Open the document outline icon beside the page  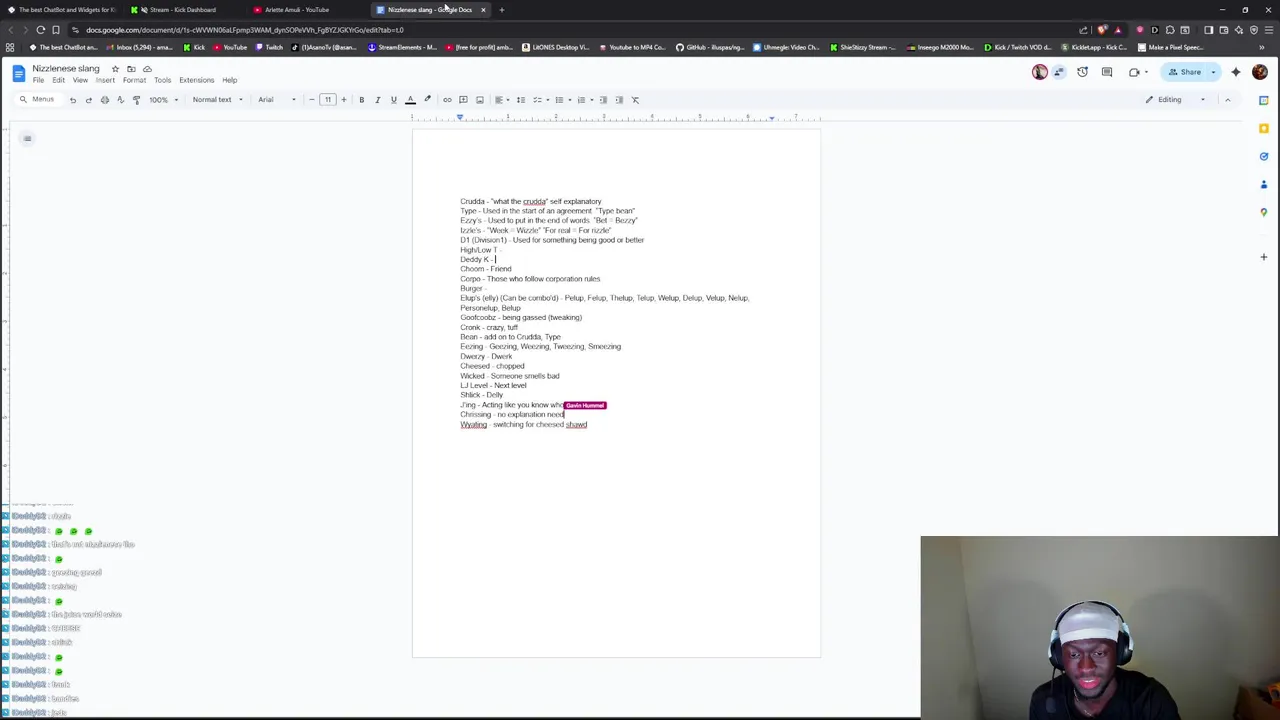27,138
